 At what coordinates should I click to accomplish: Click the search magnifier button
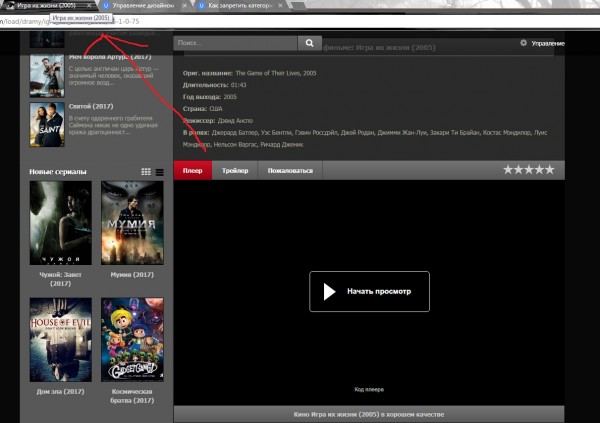pos(309,43)
